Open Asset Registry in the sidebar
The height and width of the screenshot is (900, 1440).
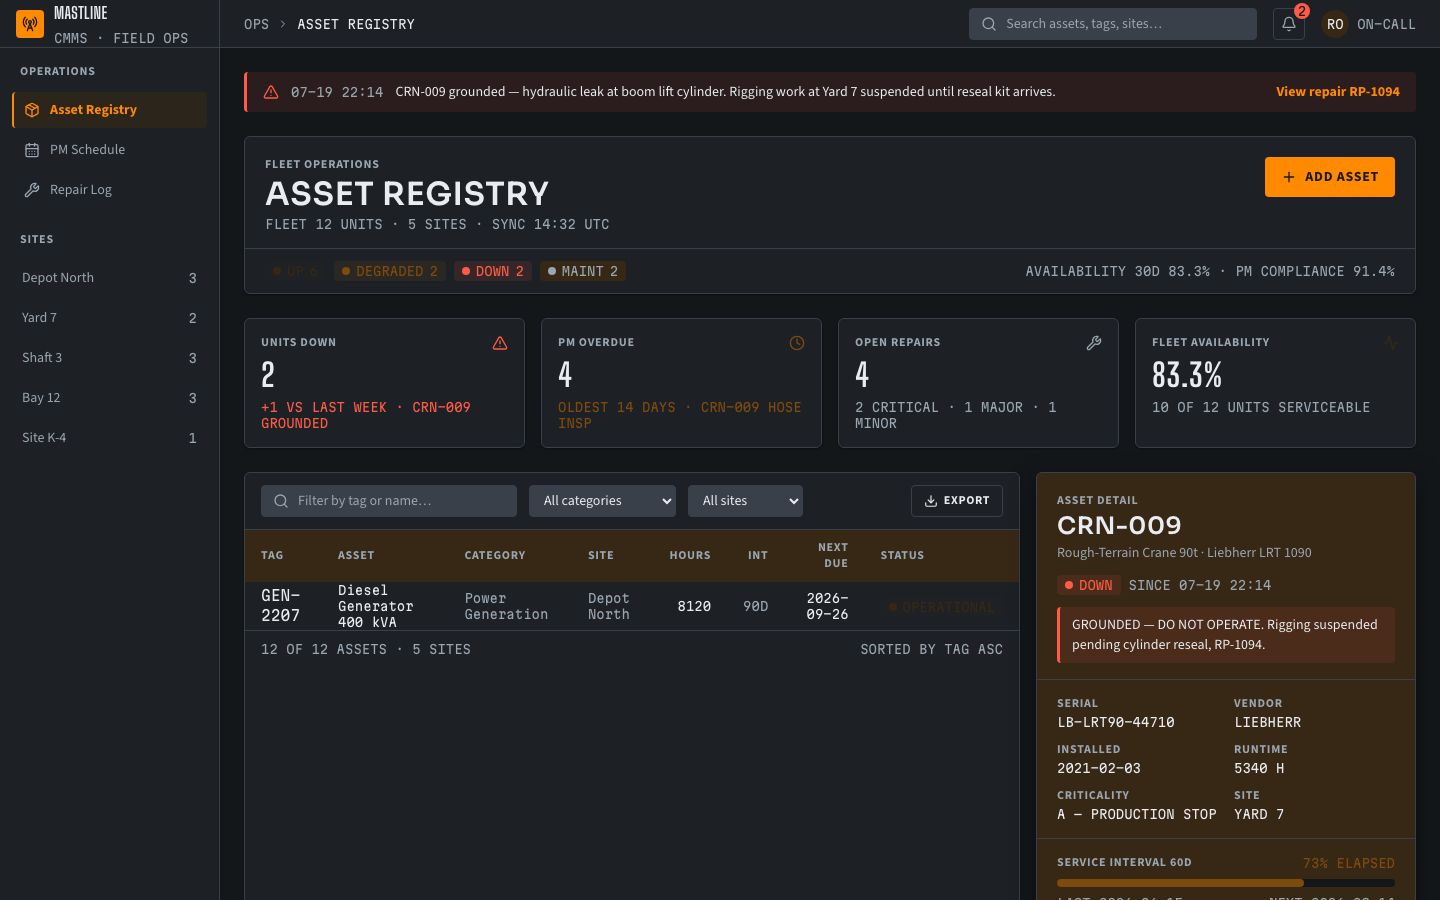[x=109, y=110]
